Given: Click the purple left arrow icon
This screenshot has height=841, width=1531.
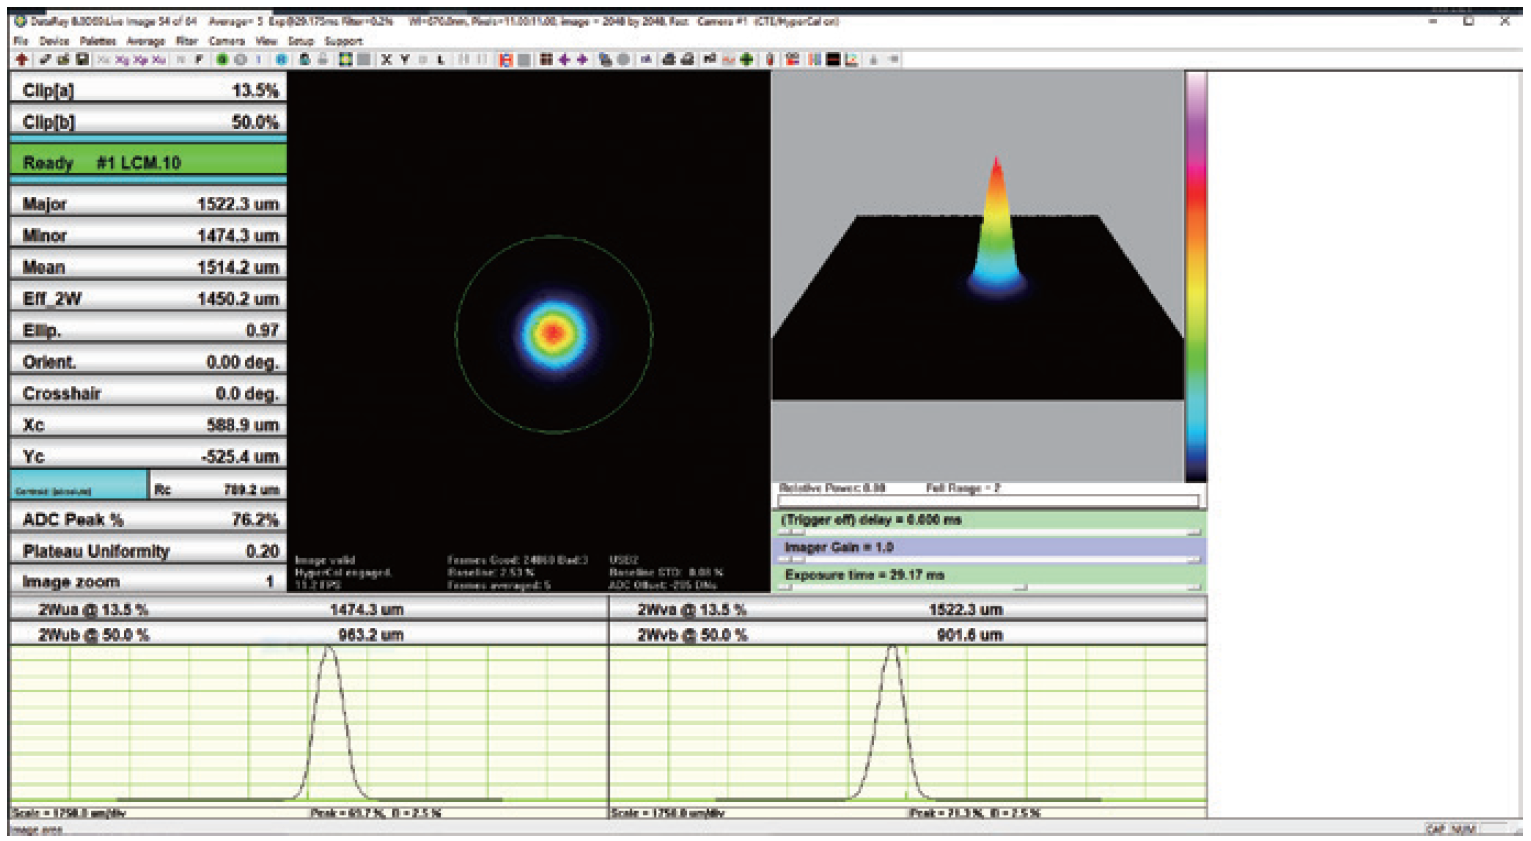Looking at the screenshot, I should 564,60.
